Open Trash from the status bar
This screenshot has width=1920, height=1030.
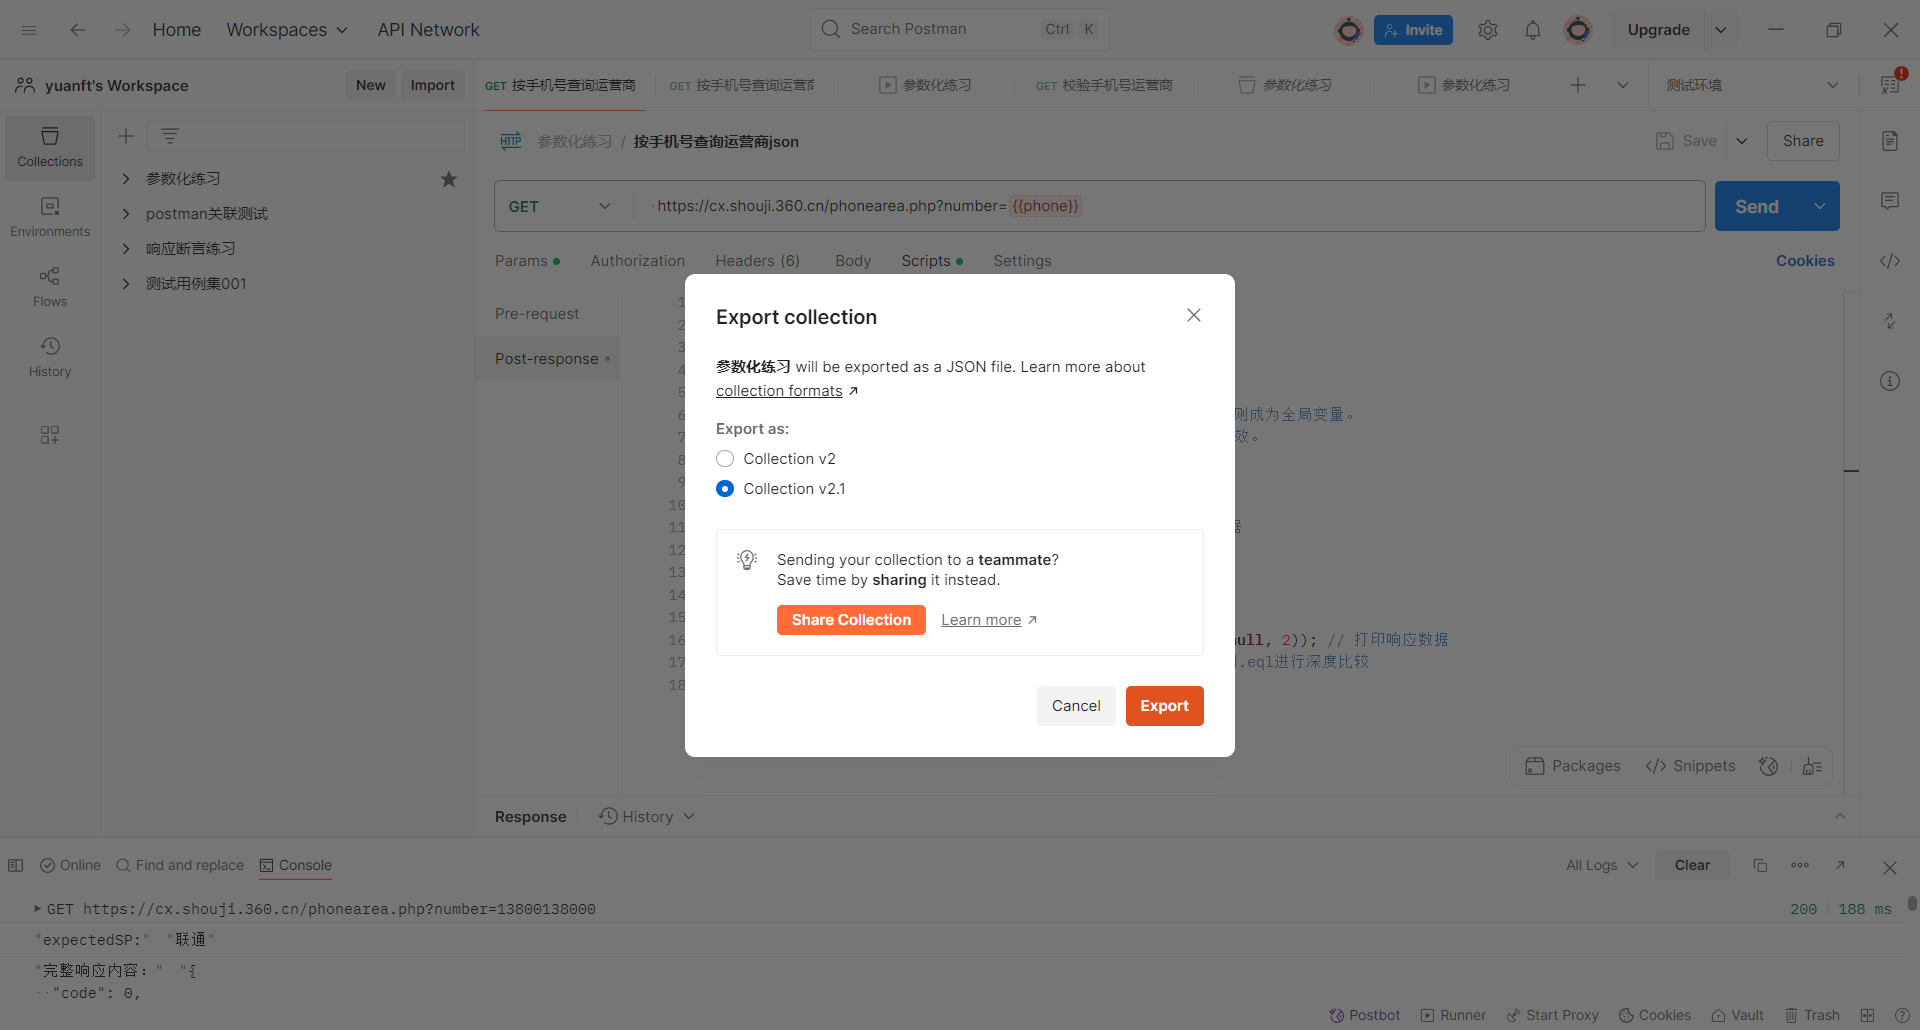pos(1812,1015)
